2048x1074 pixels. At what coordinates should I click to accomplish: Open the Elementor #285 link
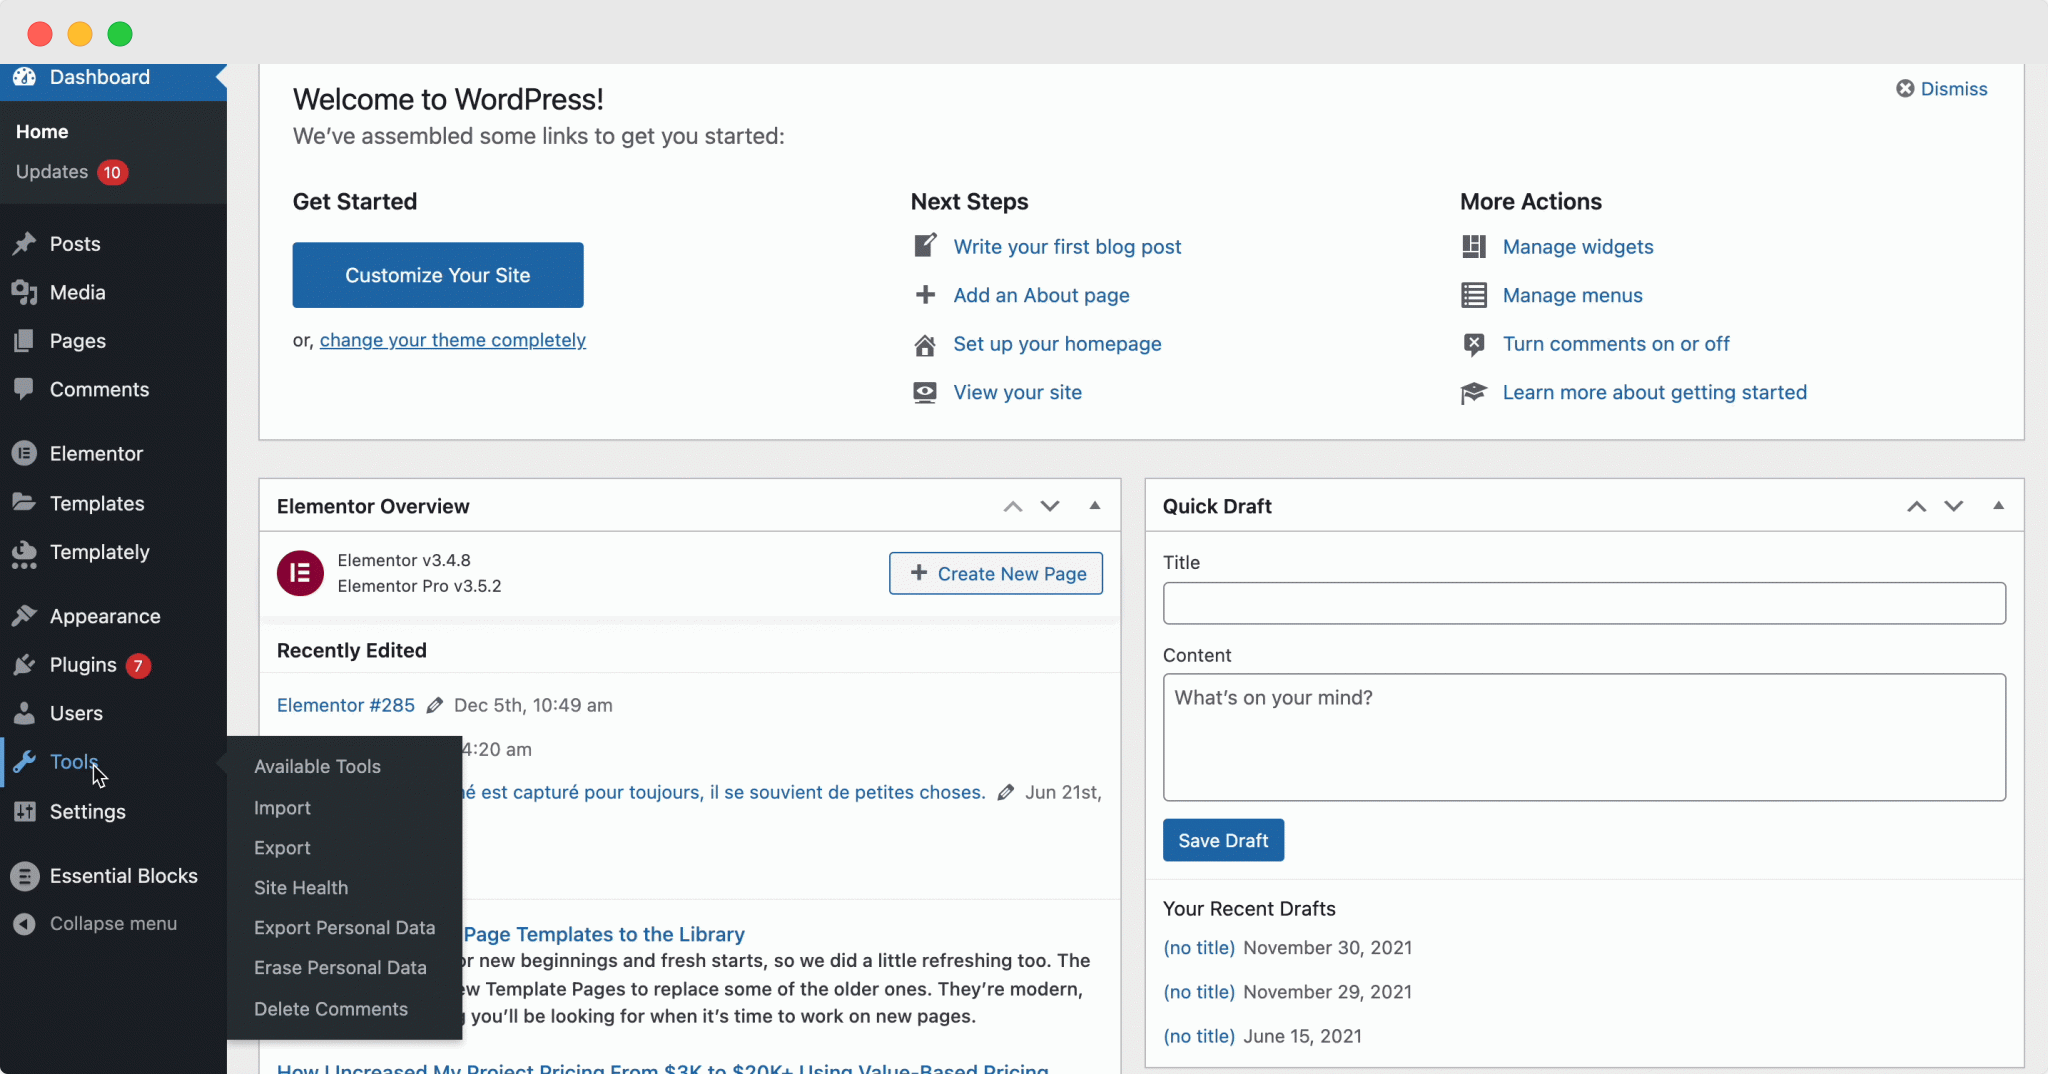[x=346, y=705]
